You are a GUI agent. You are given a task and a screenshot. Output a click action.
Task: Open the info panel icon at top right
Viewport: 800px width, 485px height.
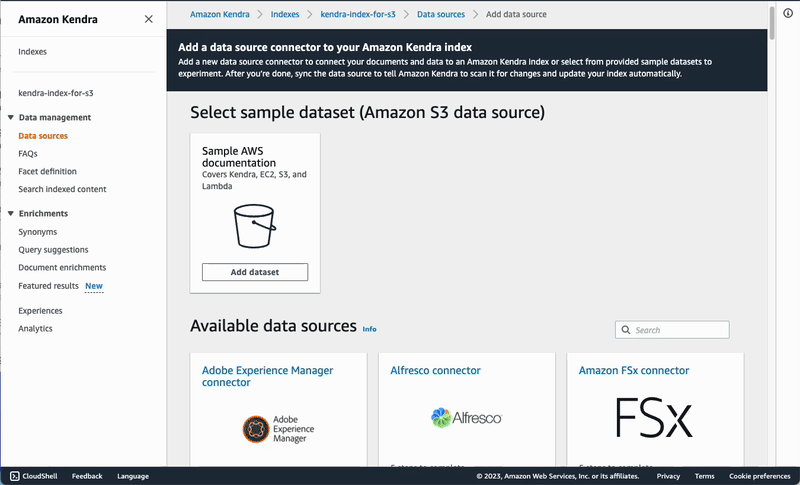788,14
